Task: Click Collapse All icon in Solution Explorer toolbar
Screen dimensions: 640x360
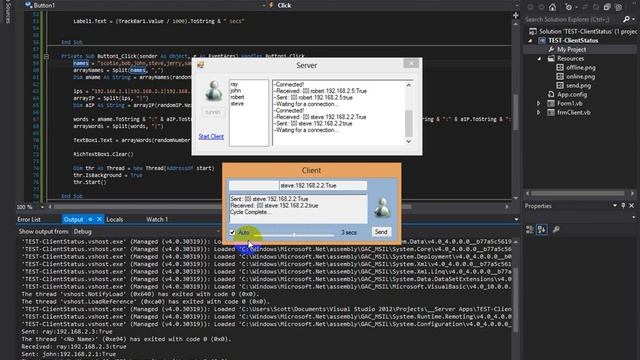Action: (607, 7)
